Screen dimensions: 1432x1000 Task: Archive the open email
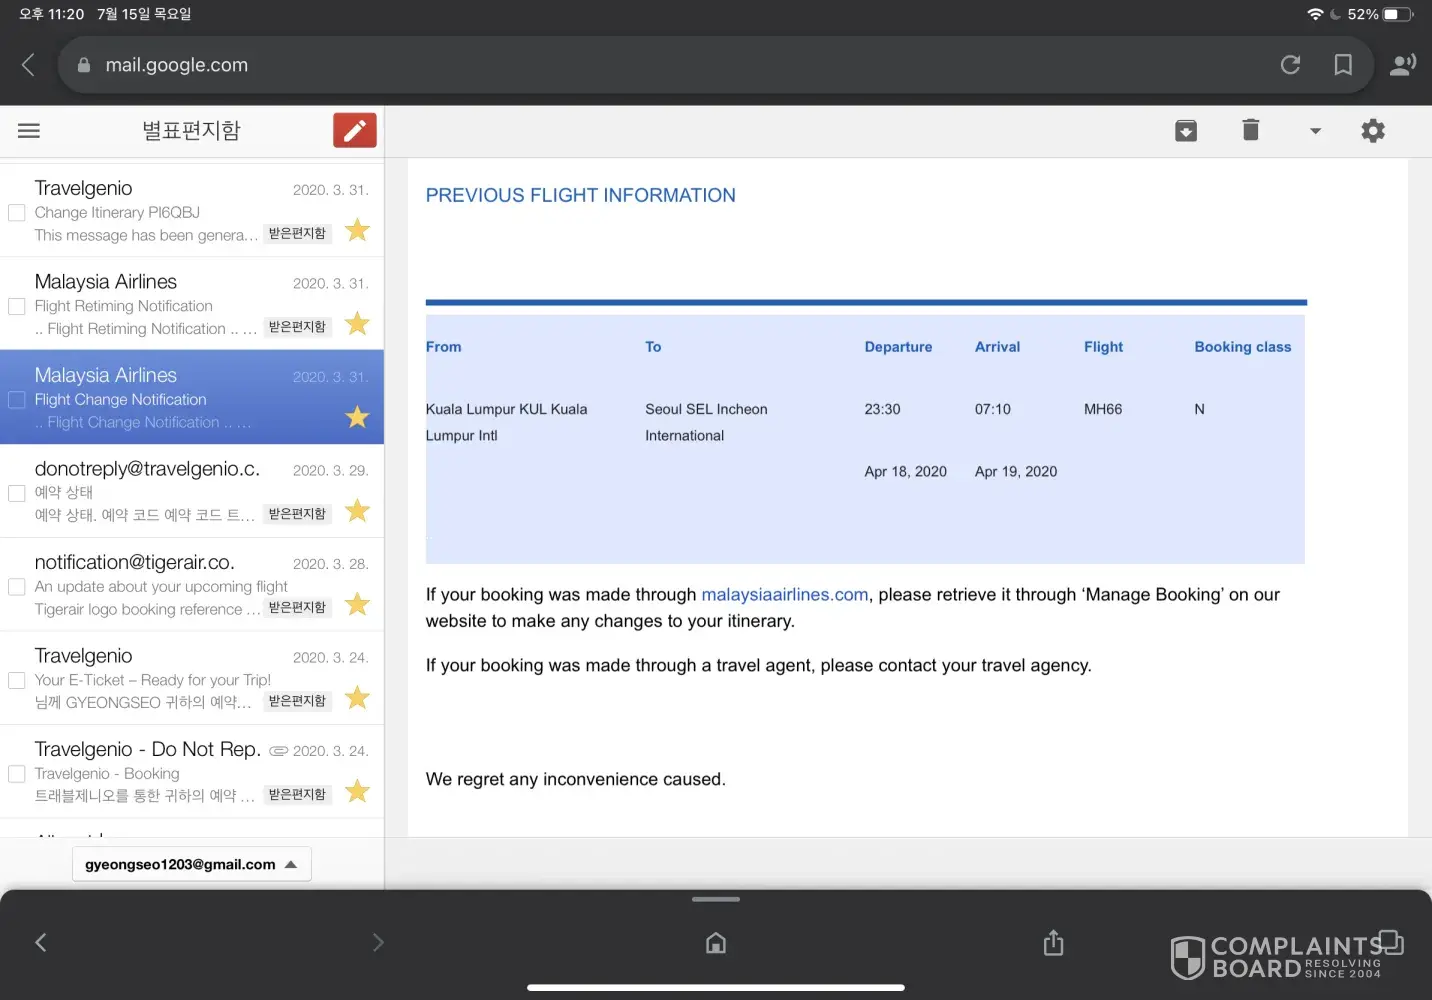[x=1186, y=131]
